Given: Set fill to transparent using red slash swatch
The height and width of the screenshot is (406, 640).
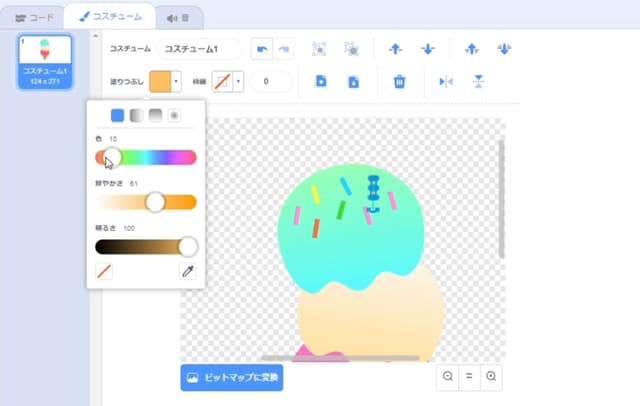Looking at the screenshot, I should tap(104, 271).
